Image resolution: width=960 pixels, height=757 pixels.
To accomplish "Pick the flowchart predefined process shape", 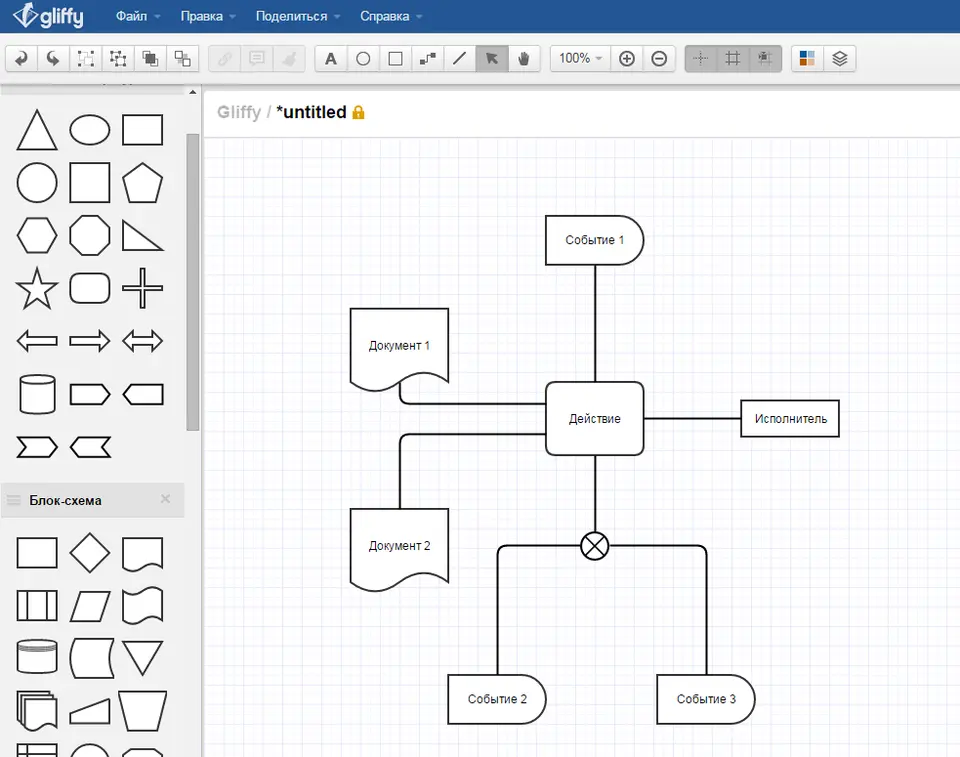I will click(37, 606).
